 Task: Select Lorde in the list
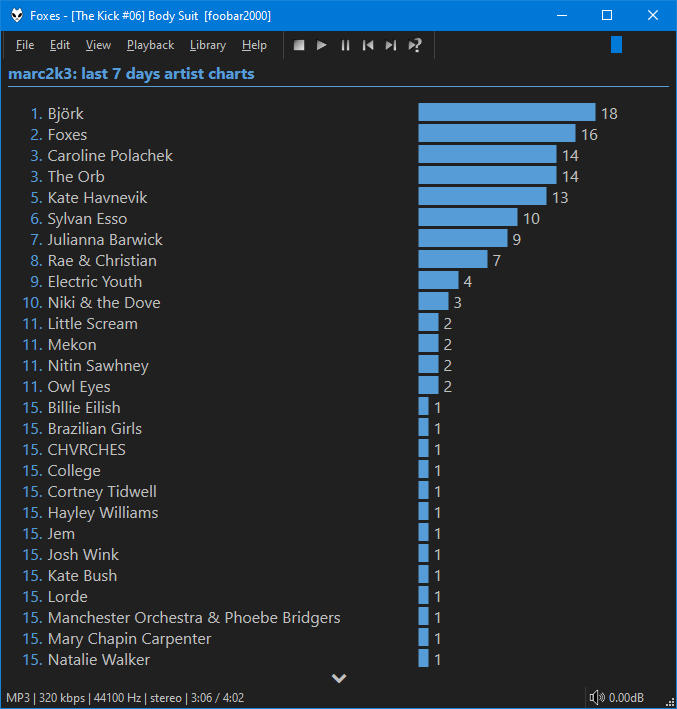click(x=67, y=597)
